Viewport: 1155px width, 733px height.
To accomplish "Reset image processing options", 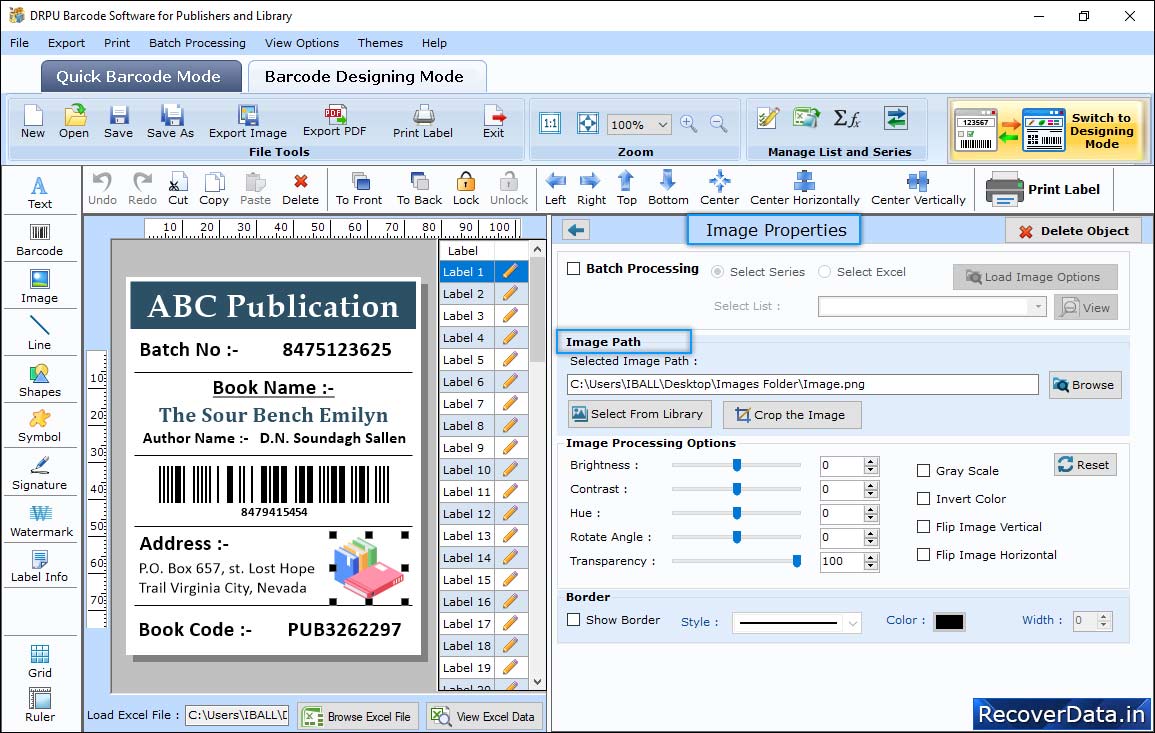I will click(x=1085, y=465).
